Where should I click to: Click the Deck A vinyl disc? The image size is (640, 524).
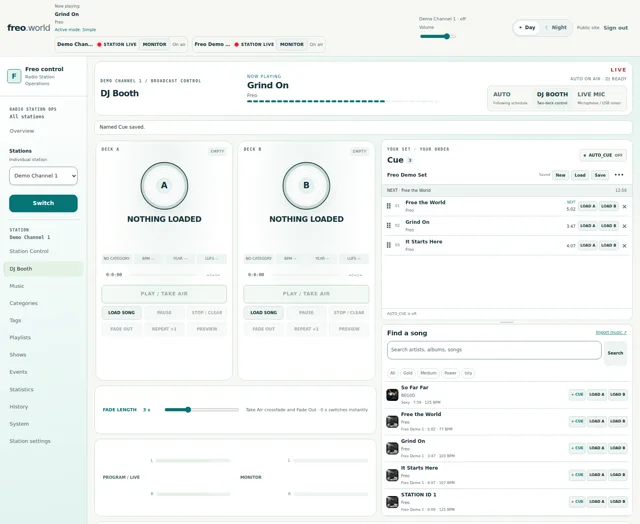click(x=164, y=186)
